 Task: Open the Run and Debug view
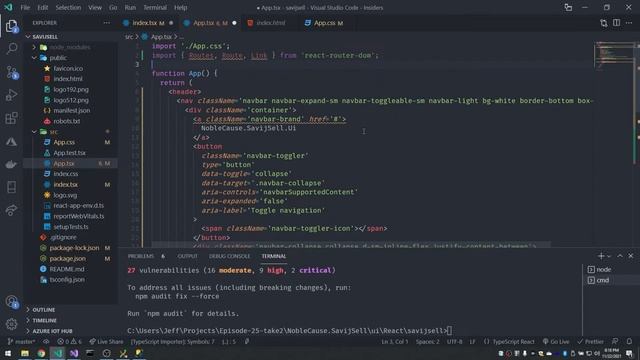click(x=11, y=95)
